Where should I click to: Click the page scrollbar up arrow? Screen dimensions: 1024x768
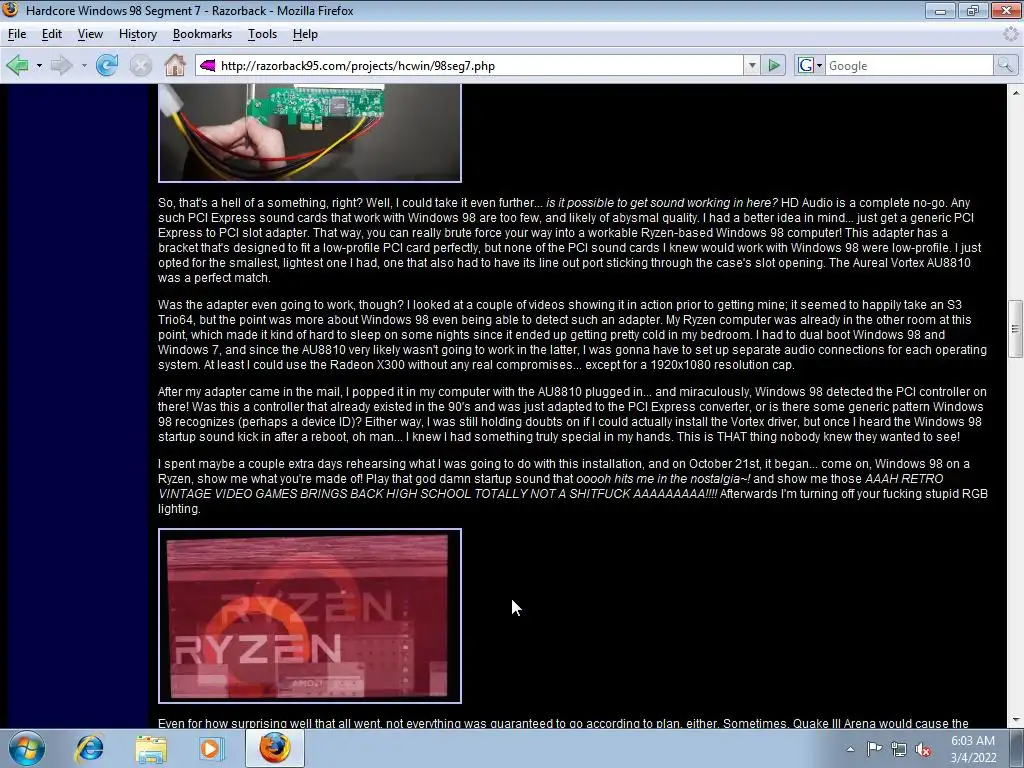coord(1016,93)
